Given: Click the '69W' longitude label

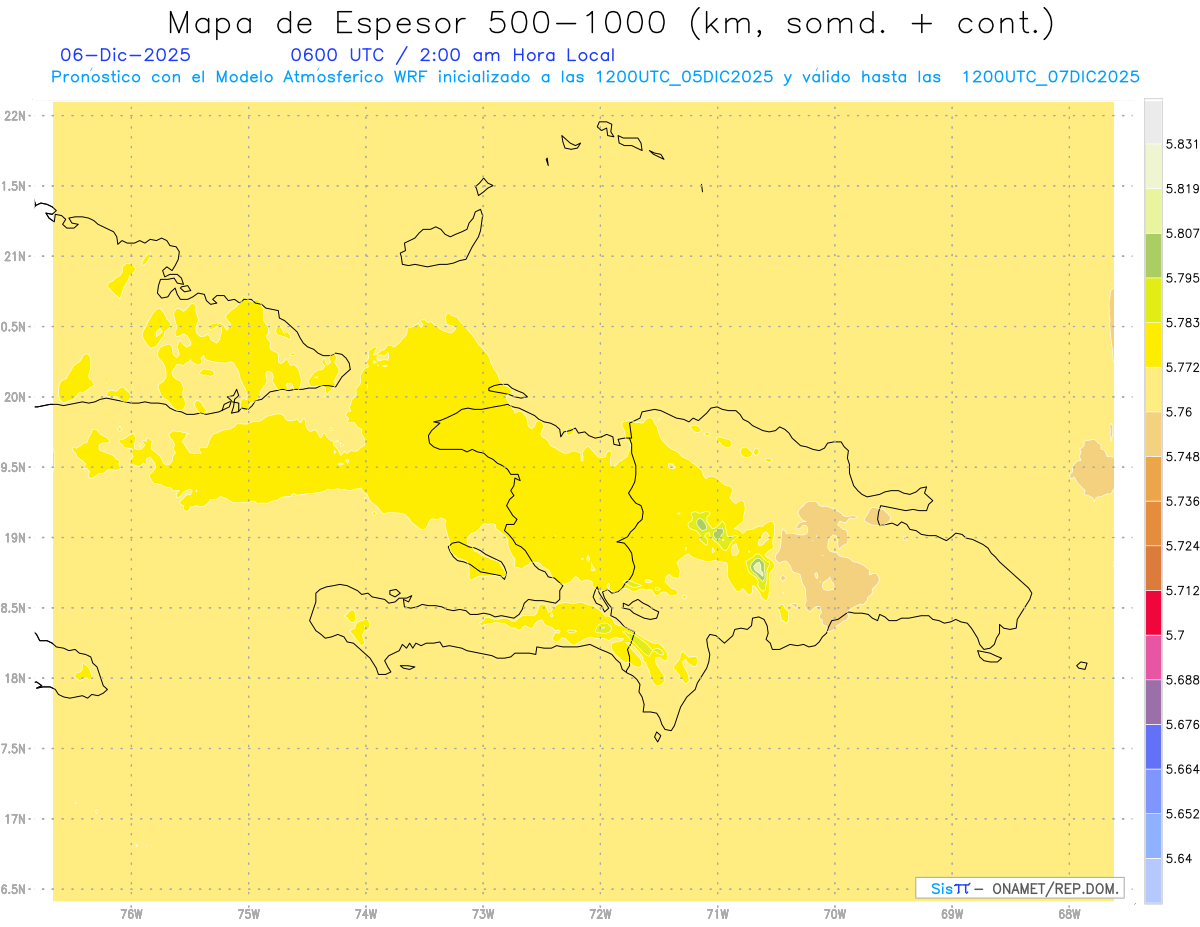Looking at the screenshot, I should coord(952,913).
